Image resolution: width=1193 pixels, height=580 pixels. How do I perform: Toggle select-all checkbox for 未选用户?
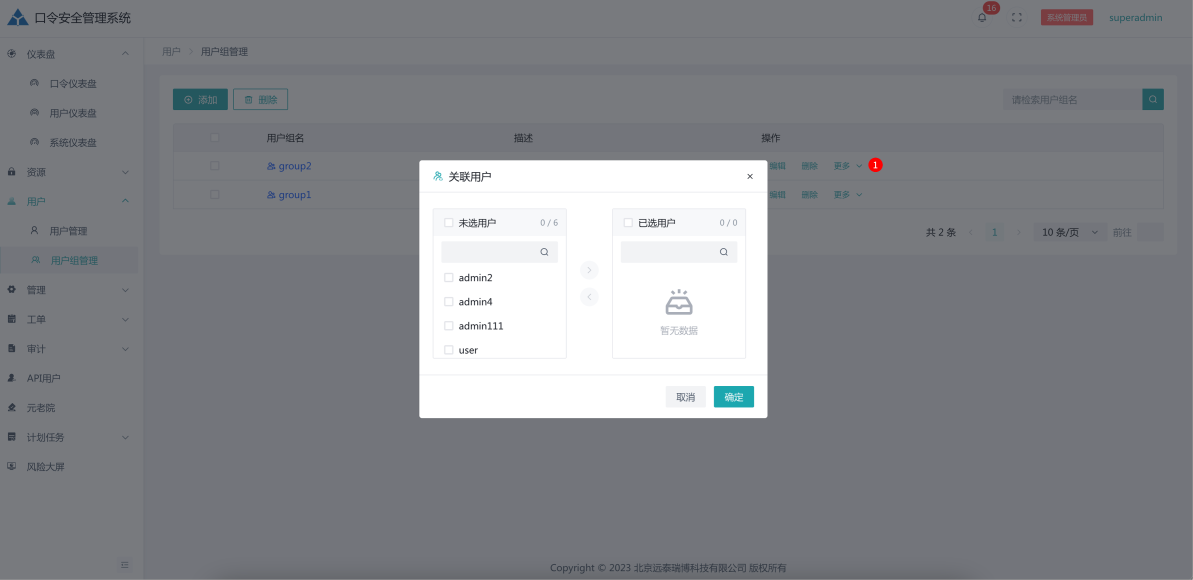click(449, 223)
